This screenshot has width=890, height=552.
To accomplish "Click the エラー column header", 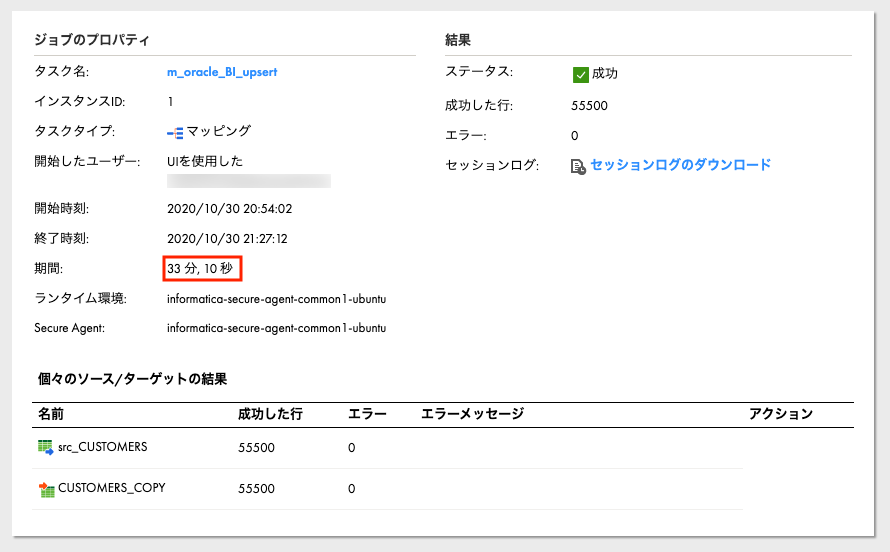I will point(367,414).
